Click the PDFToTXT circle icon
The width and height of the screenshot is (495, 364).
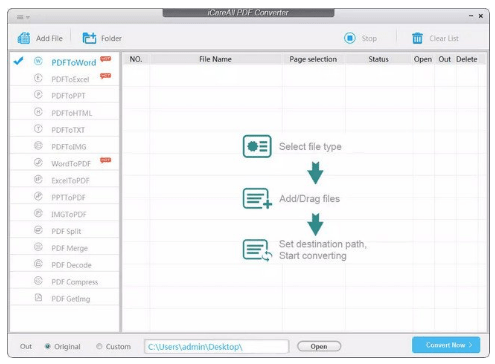38,129
